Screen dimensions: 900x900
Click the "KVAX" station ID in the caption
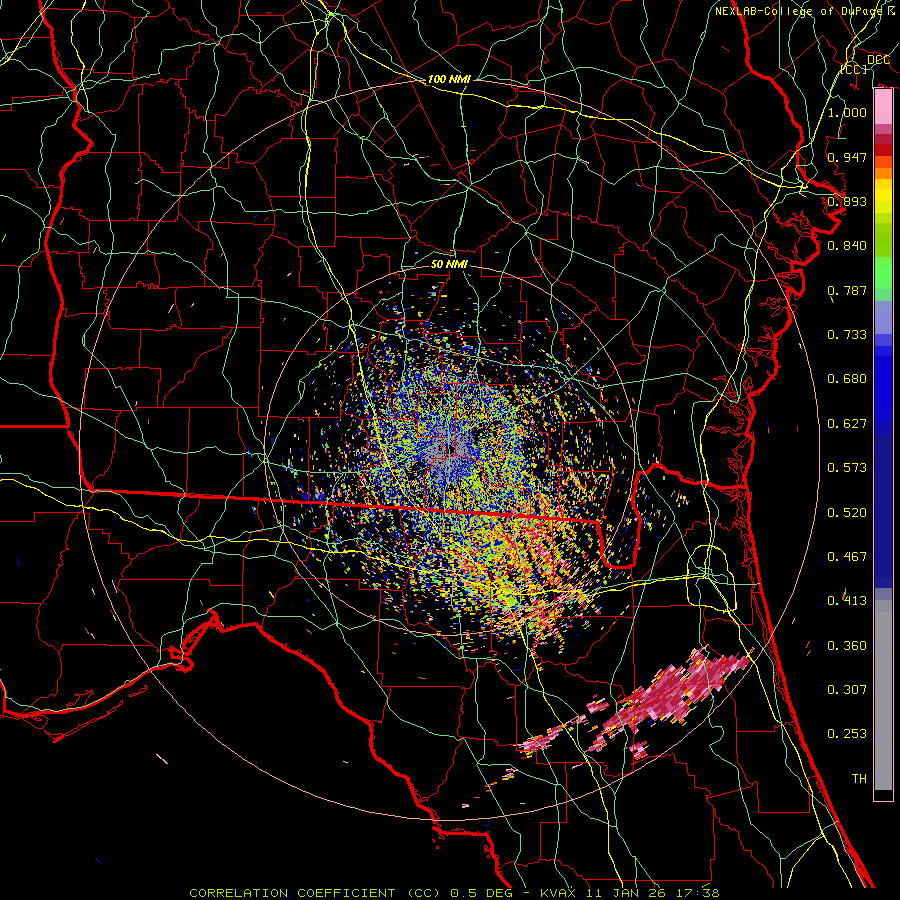coord(558,893)
